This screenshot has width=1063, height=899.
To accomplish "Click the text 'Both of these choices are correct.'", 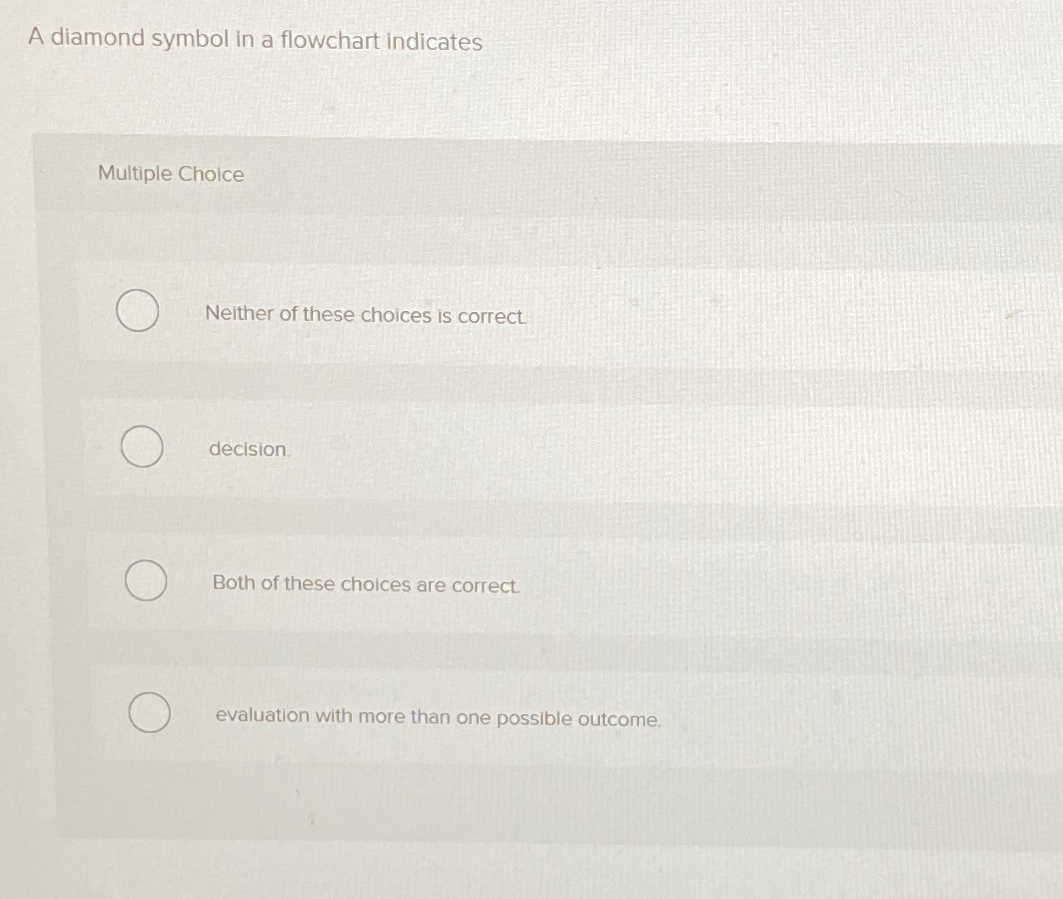I will (x=364, y=585).
